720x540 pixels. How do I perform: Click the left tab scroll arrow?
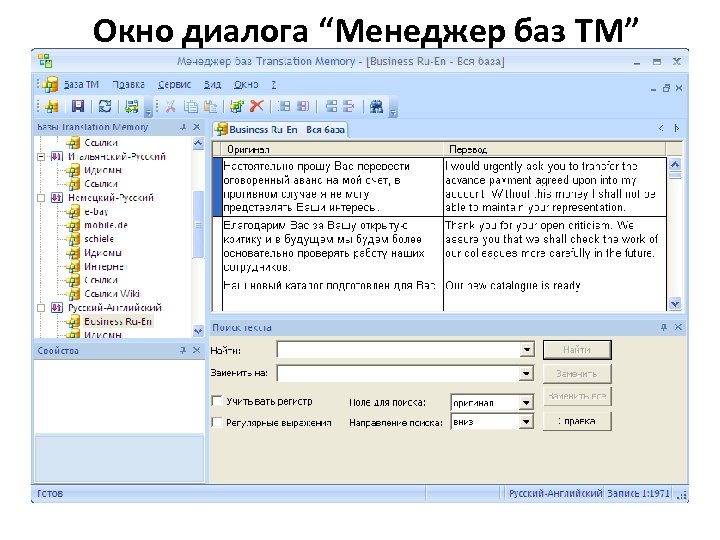click(x=661, y=128)
